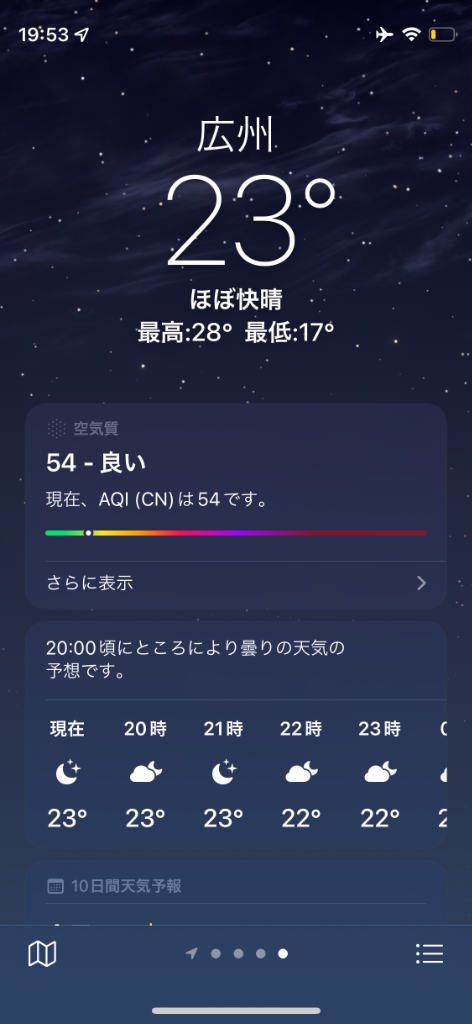Open the weather map icon
The height and width of the screenshot is (1024, 472).
pyautogui.click(x=42, y=954)
